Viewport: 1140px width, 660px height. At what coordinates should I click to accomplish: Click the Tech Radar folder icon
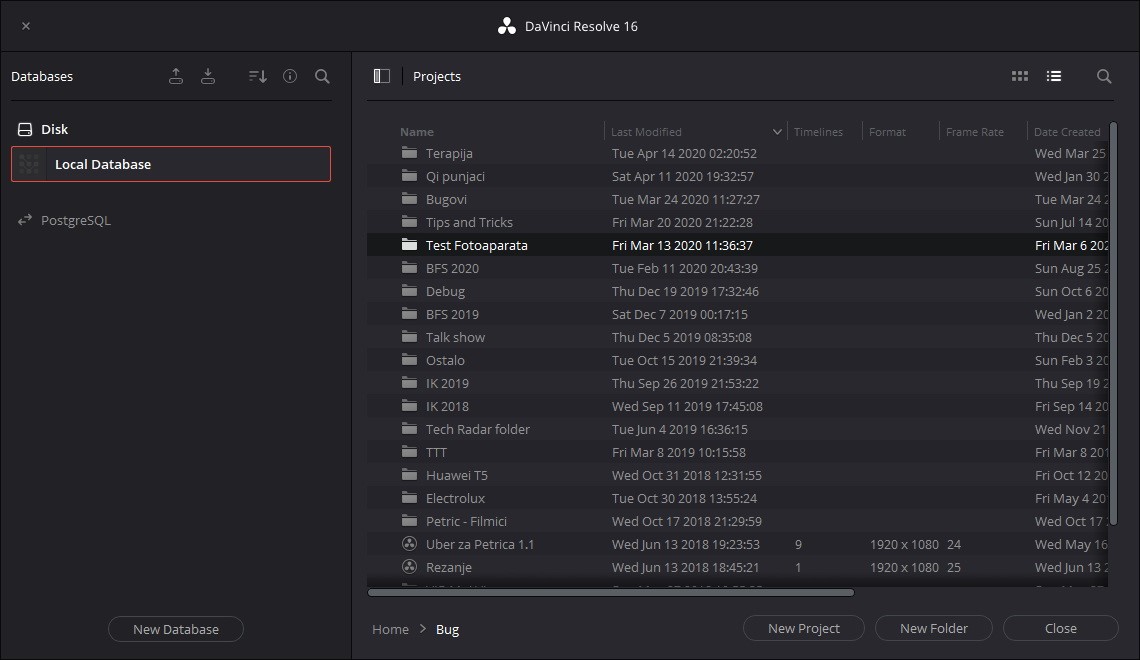pyautogui.click(x=409, y=429)
